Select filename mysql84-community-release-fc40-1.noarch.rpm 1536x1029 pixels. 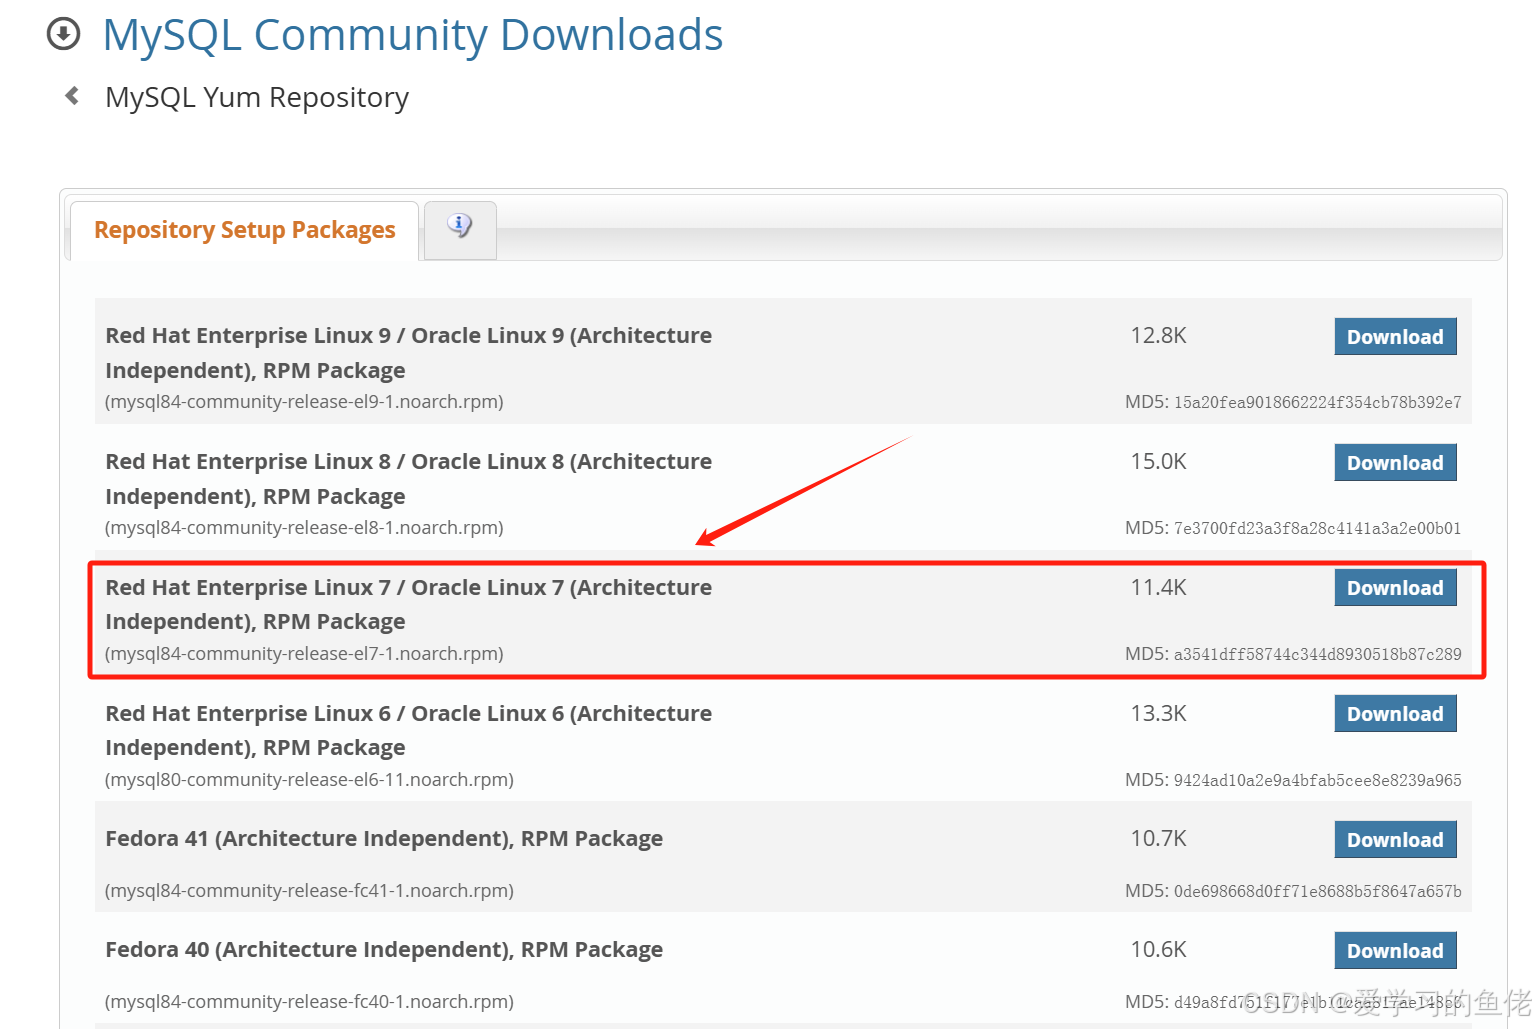tap(309, 1002)
